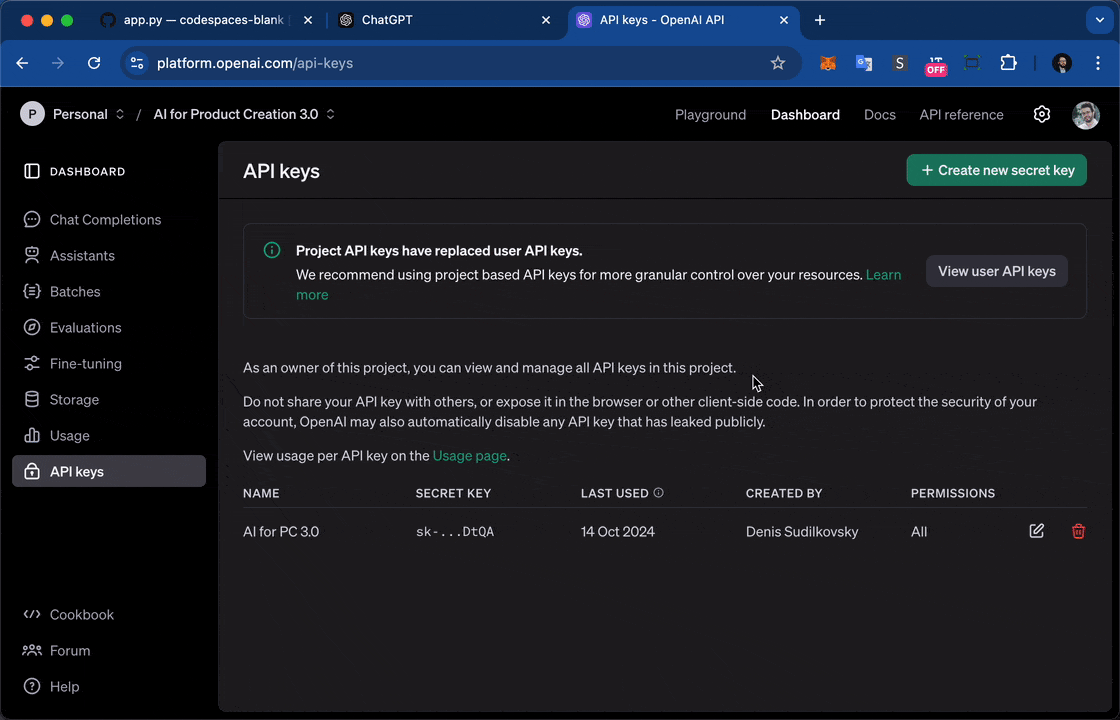This screenshot has height=720, width=1120.
Task: Open the user profile avatar on the OpenAI page
Action: pyautogui.click(x=1086, y=115)
